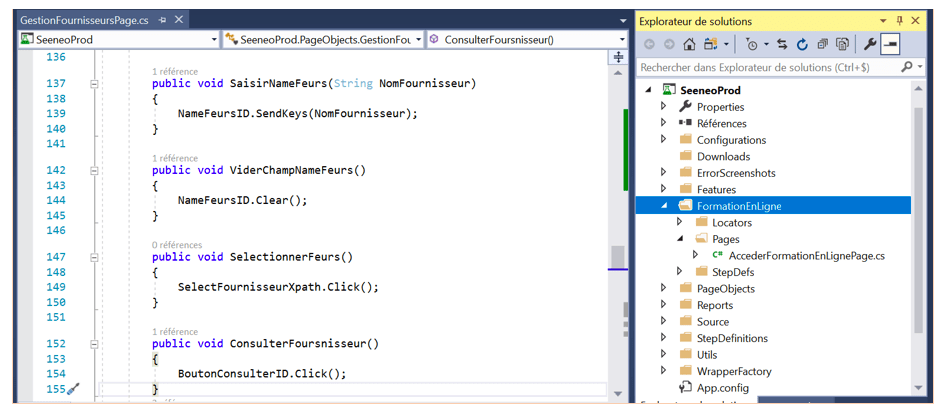Expand the Locators subfolder arrow
The height and width of the screenshot is (415, 948).
[x=679, y=223]
